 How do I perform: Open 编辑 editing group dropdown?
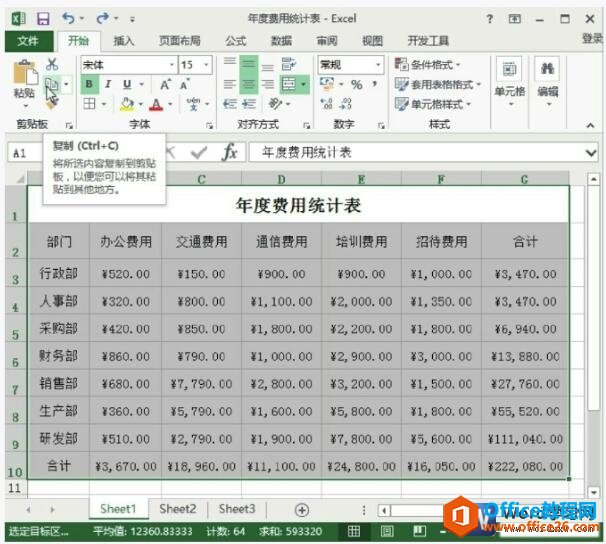coord(548,82)
